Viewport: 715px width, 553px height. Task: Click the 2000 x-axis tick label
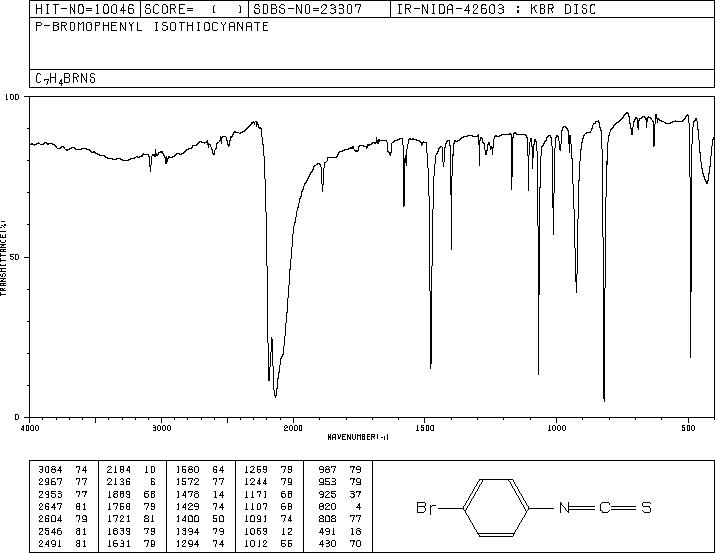pos(293,428)
